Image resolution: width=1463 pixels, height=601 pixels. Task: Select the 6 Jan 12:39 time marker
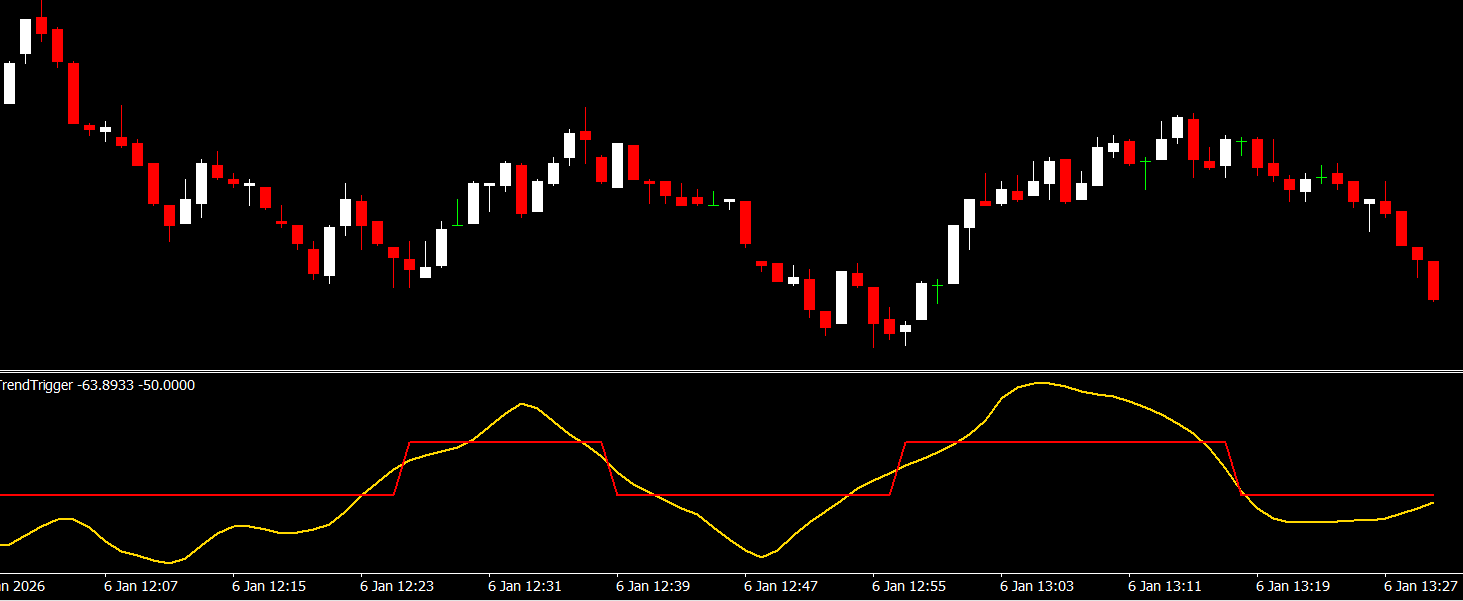(653, 585)
